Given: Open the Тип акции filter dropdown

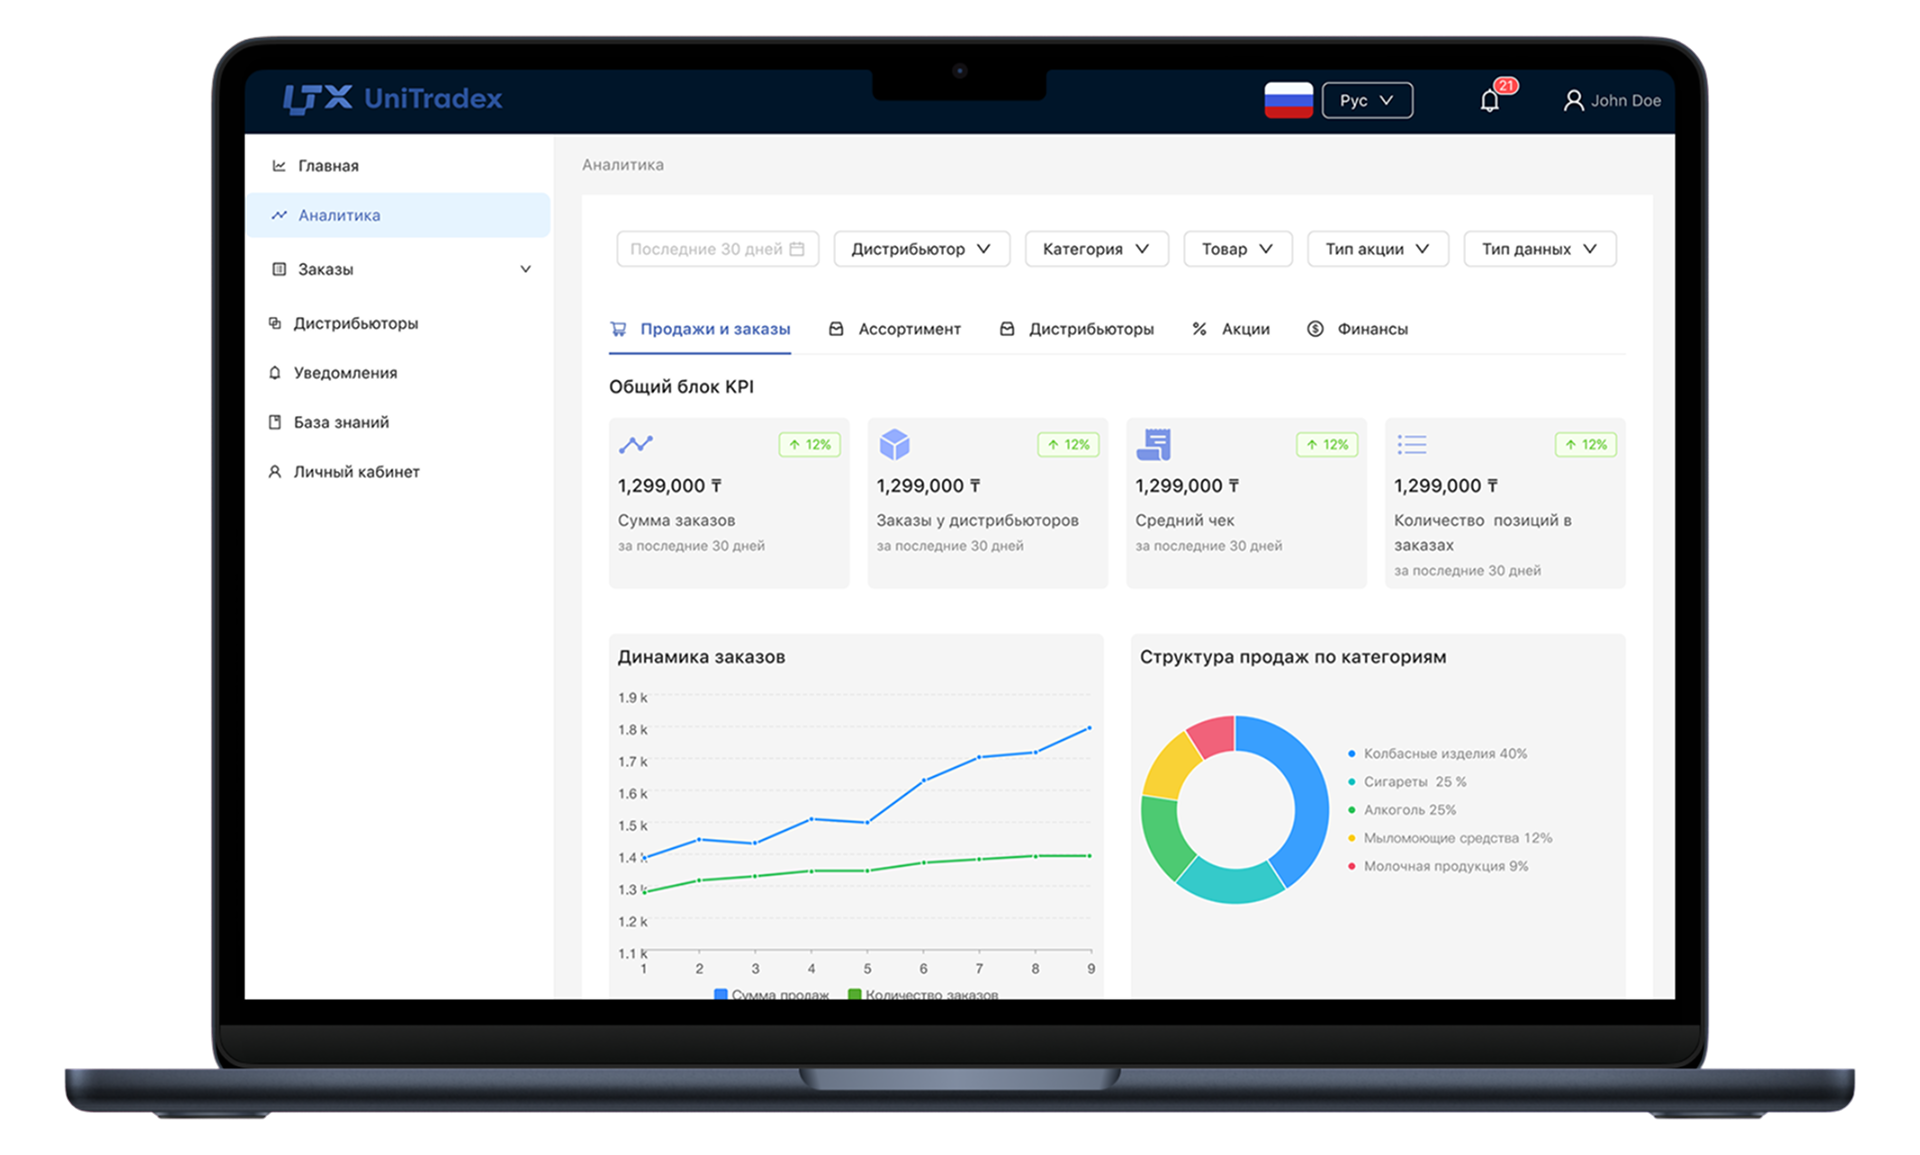Looking at the screenshot, I should coord(1376,249).
